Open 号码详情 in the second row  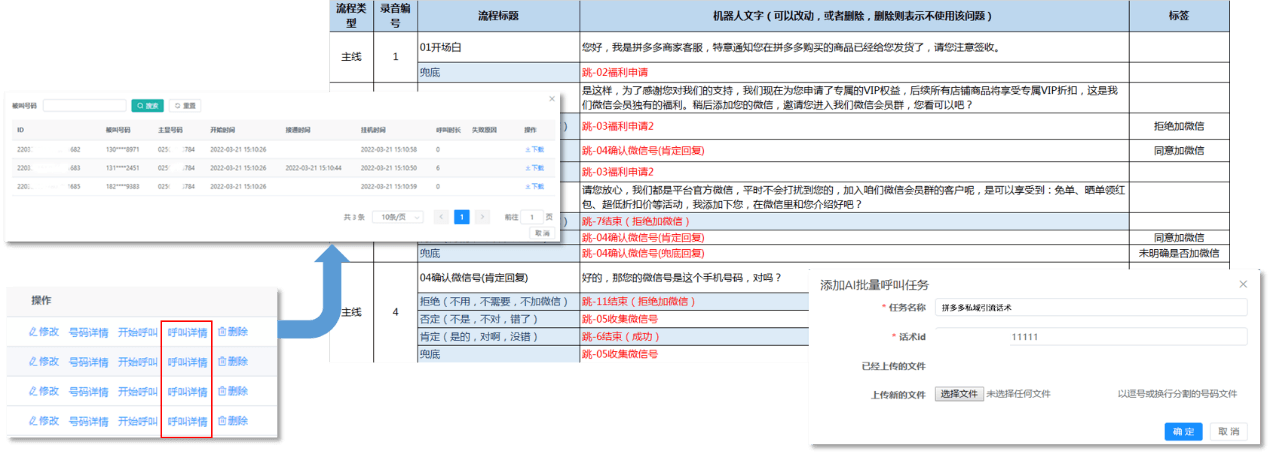coord(89,361)
